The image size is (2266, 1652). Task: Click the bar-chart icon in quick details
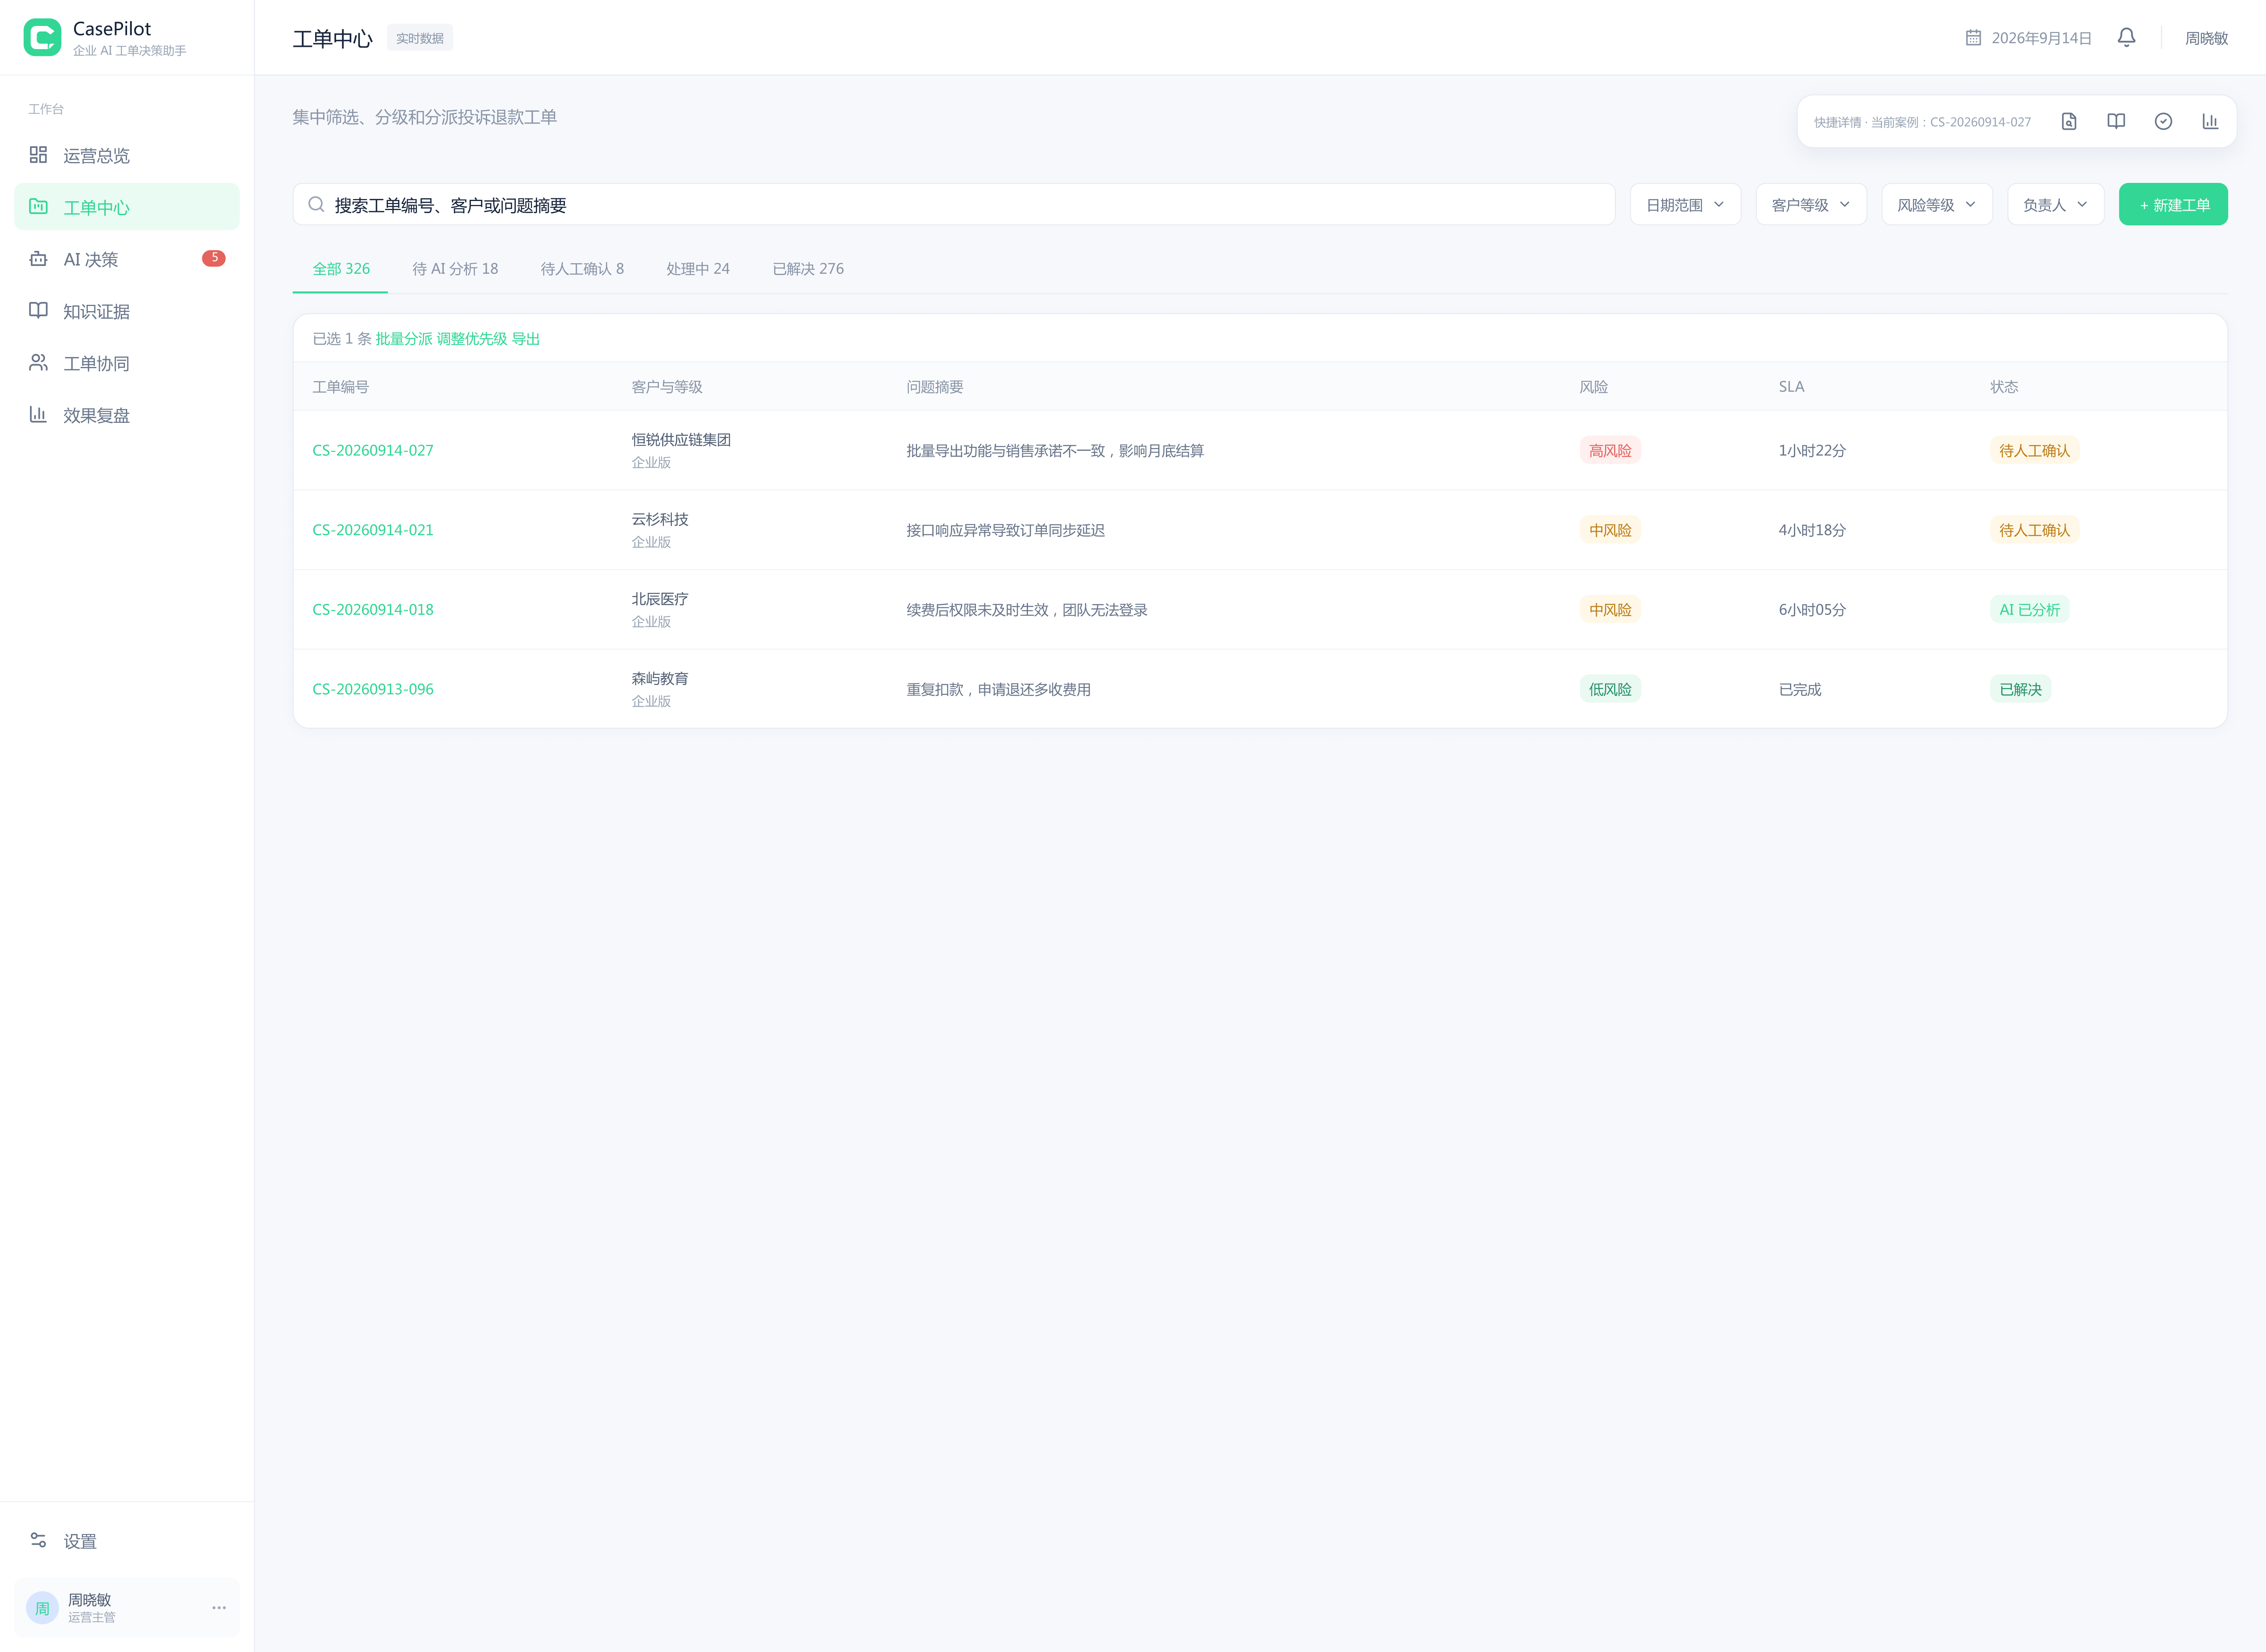(x=2210, y=122)
